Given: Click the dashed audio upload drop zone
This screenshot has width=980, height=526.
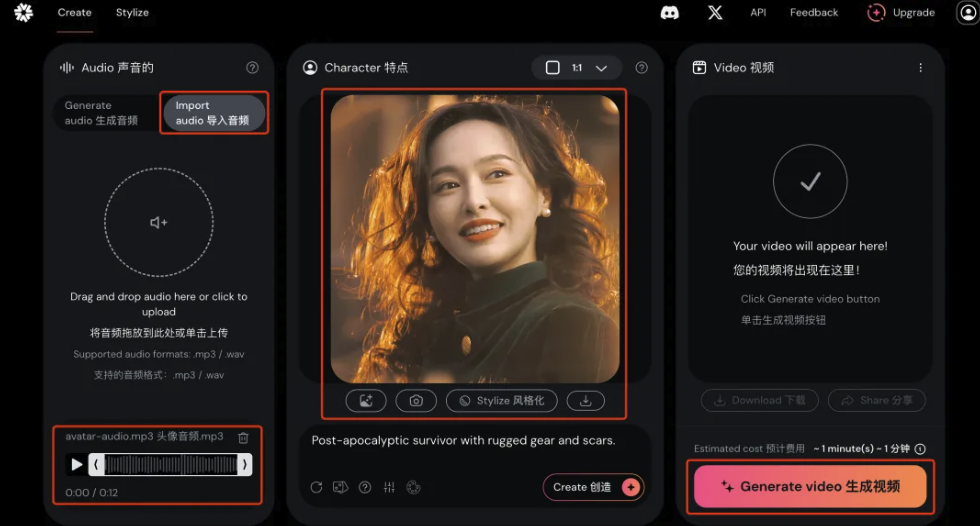Looking at the screenshot, I should click(159, 222).
